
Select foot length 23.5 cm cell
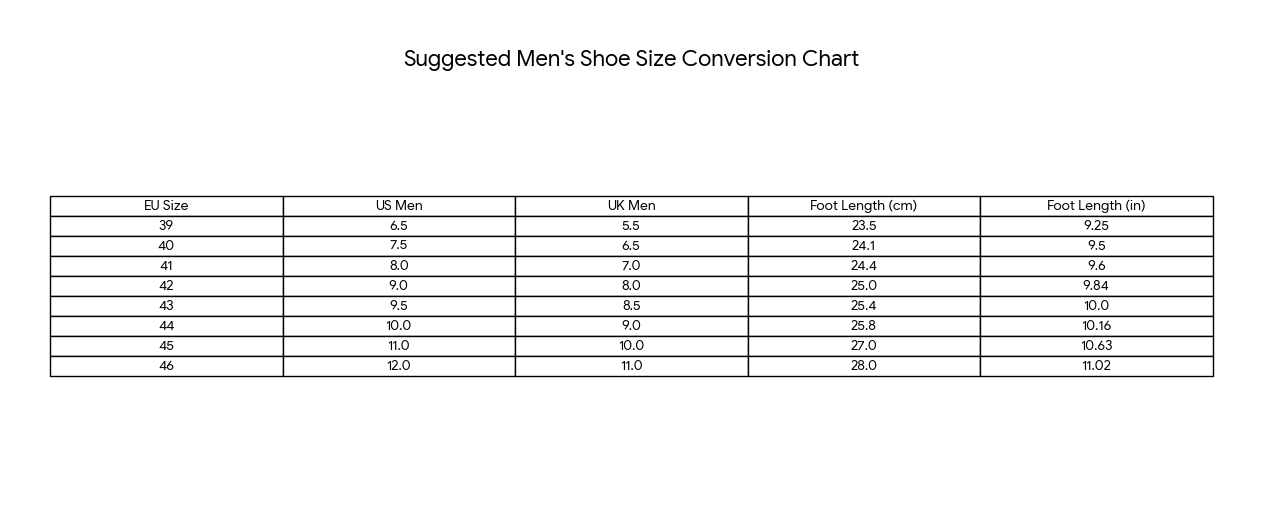click(863, 226)
